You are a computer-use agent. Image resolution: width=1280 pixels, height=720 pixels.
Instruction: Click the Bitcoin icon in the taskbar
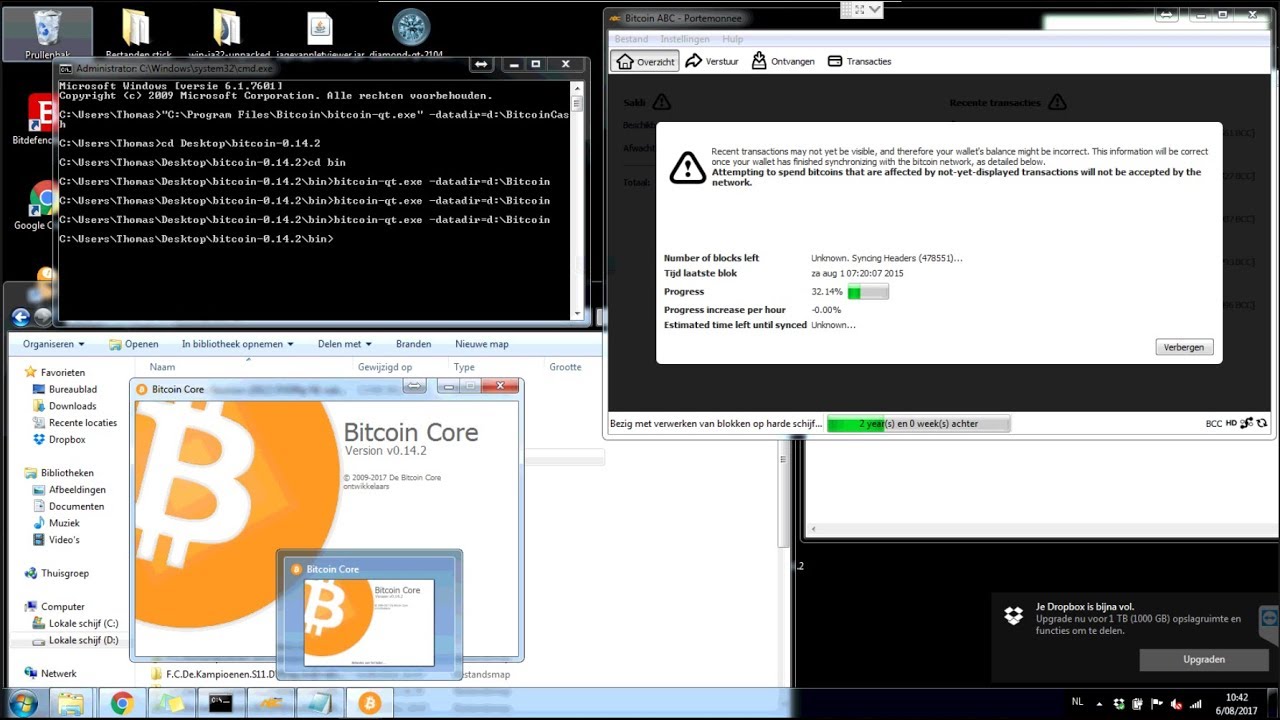[369, 703]
